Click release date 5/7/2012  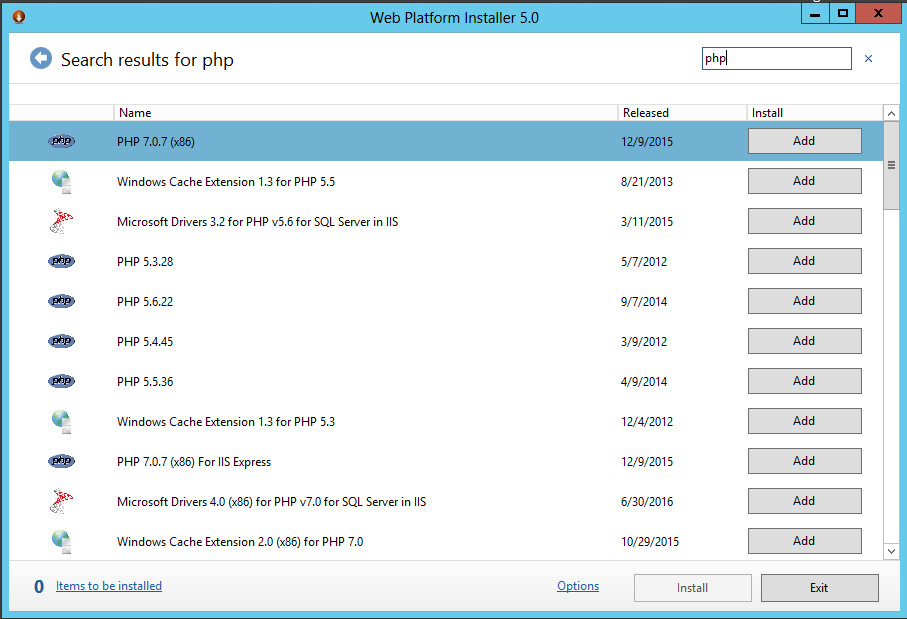[x=644, y=261]
